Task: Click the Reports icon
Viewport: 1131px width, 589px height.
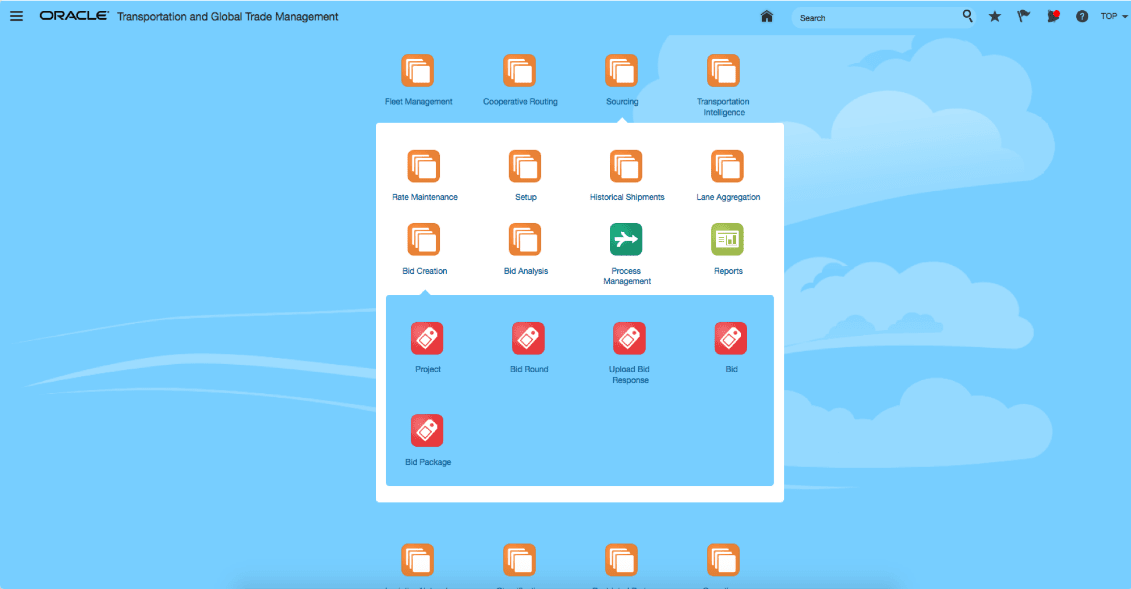Action: [x=728, y=239]
